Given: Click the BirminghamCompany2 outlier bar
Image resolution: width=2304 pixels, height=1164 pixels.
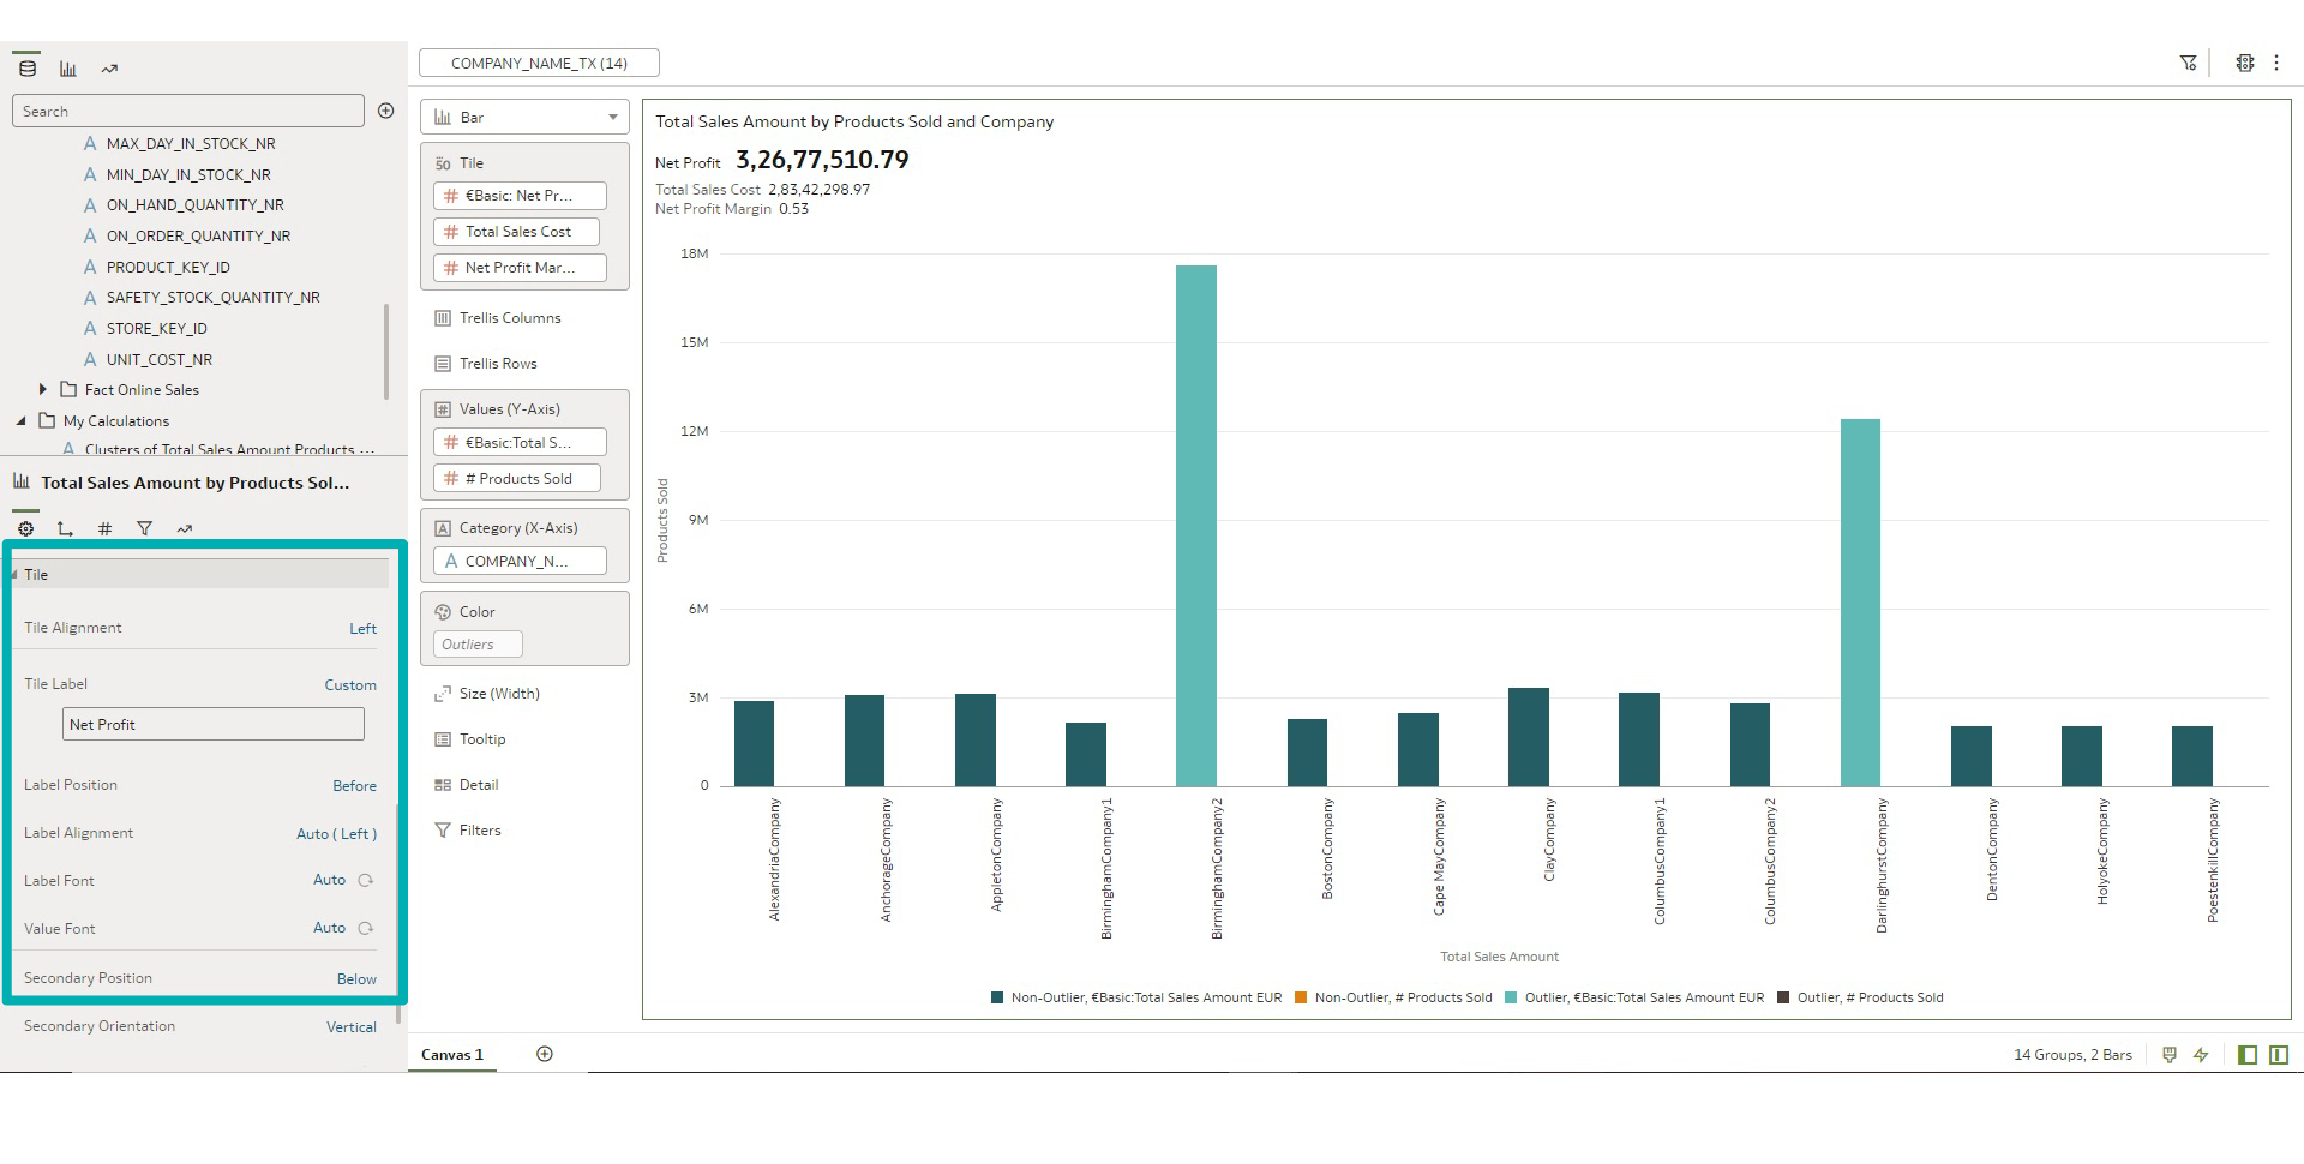Looking at the screenshot, I should (x=1196, y=525).
